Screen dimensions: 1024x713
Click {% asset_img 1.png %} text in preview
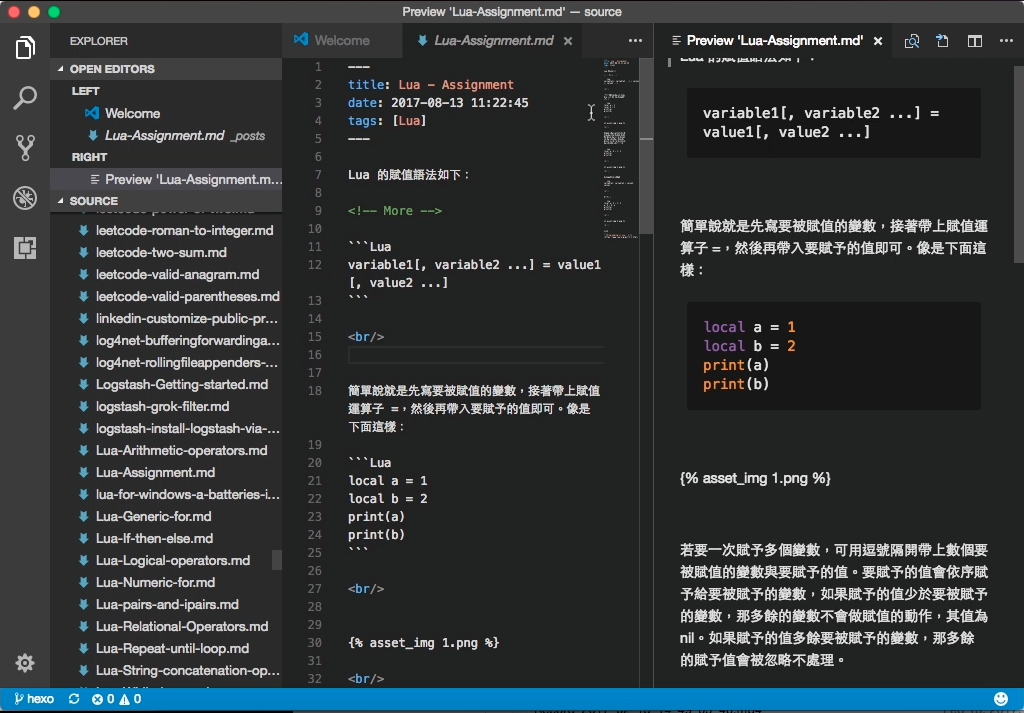[756, 479]
